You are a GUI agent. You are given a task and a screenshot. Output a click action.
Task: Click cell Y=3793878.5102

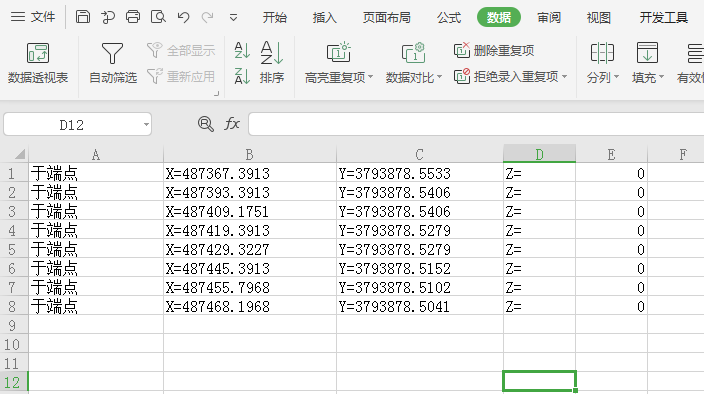click(x=419, y=287)
